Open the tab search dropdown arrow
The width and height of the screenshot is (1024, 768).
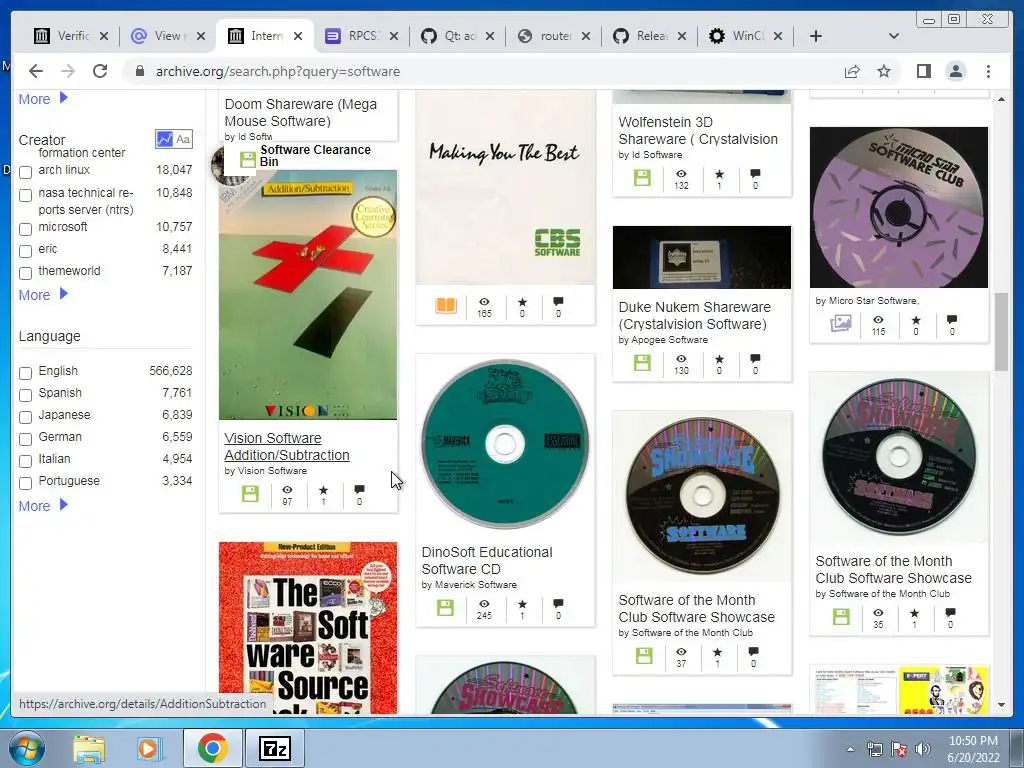[894, 36]
